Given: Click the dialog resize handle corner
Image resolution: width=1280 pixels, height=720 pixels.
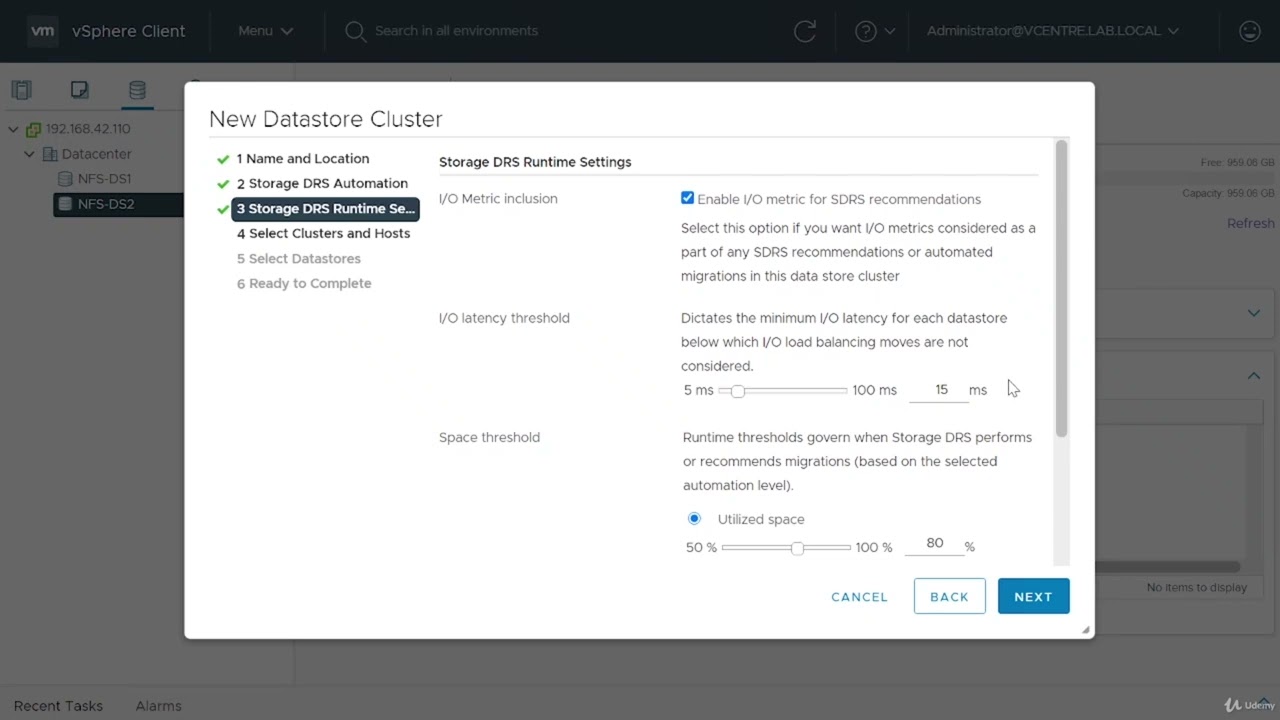Looking at the screenshot, I should click(1085, 629).
